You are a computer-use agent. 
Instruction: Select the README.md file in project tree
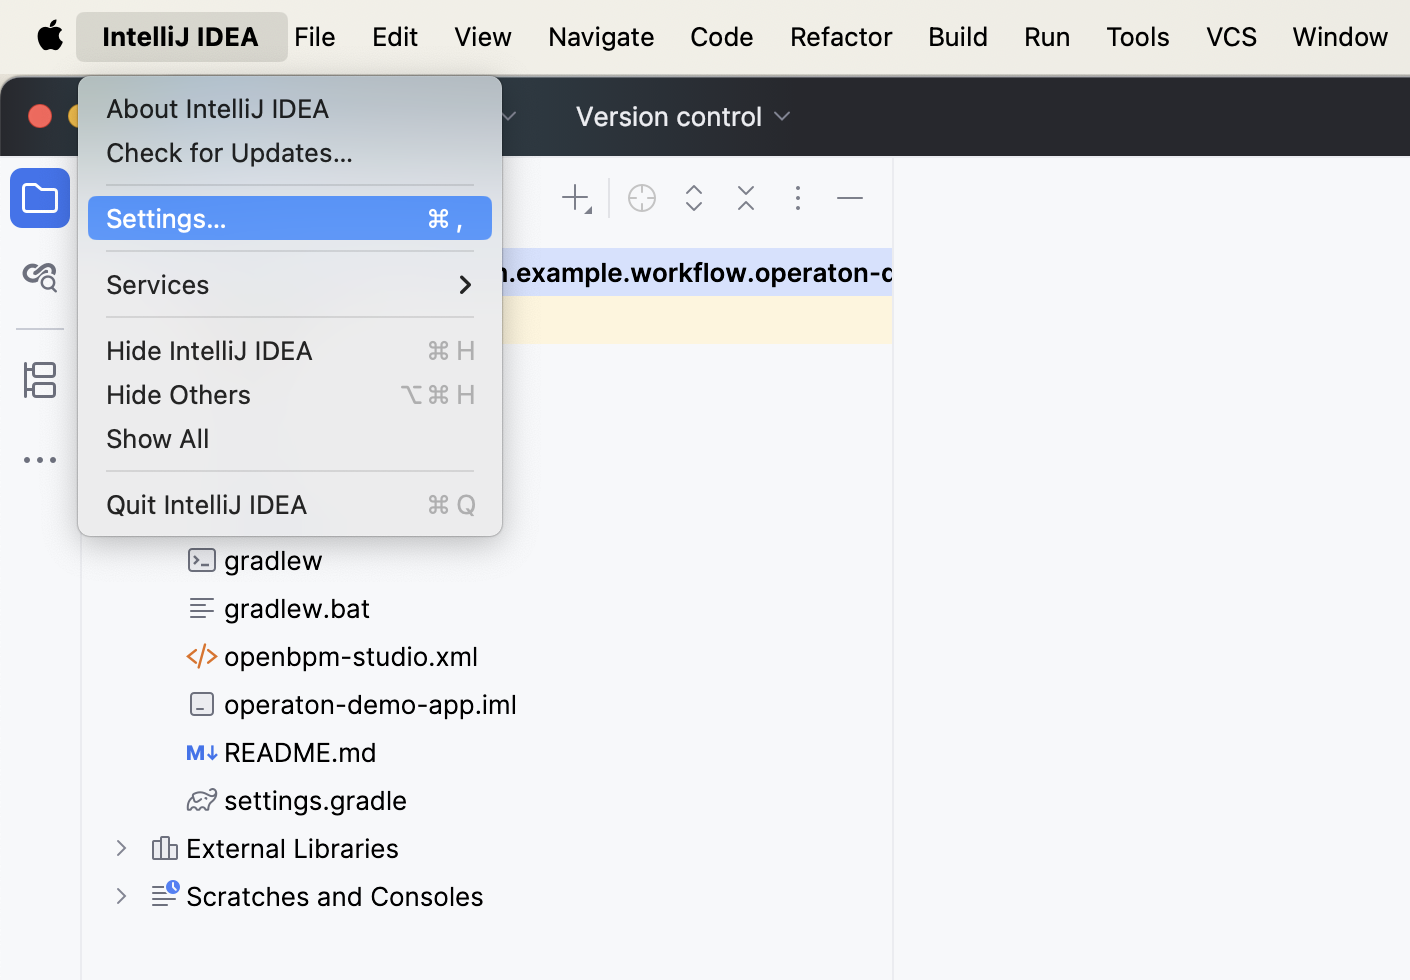[300, 752]
